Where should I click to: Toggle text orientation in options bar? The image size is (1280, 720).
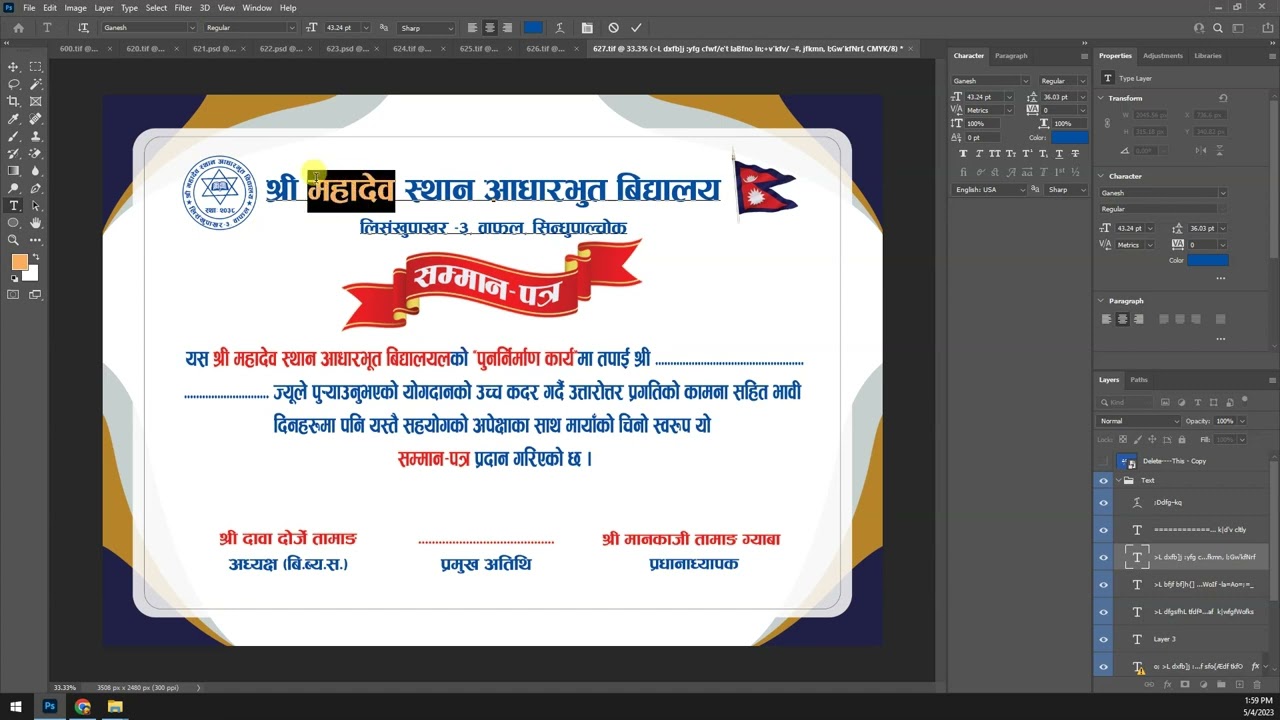point(83,28)
